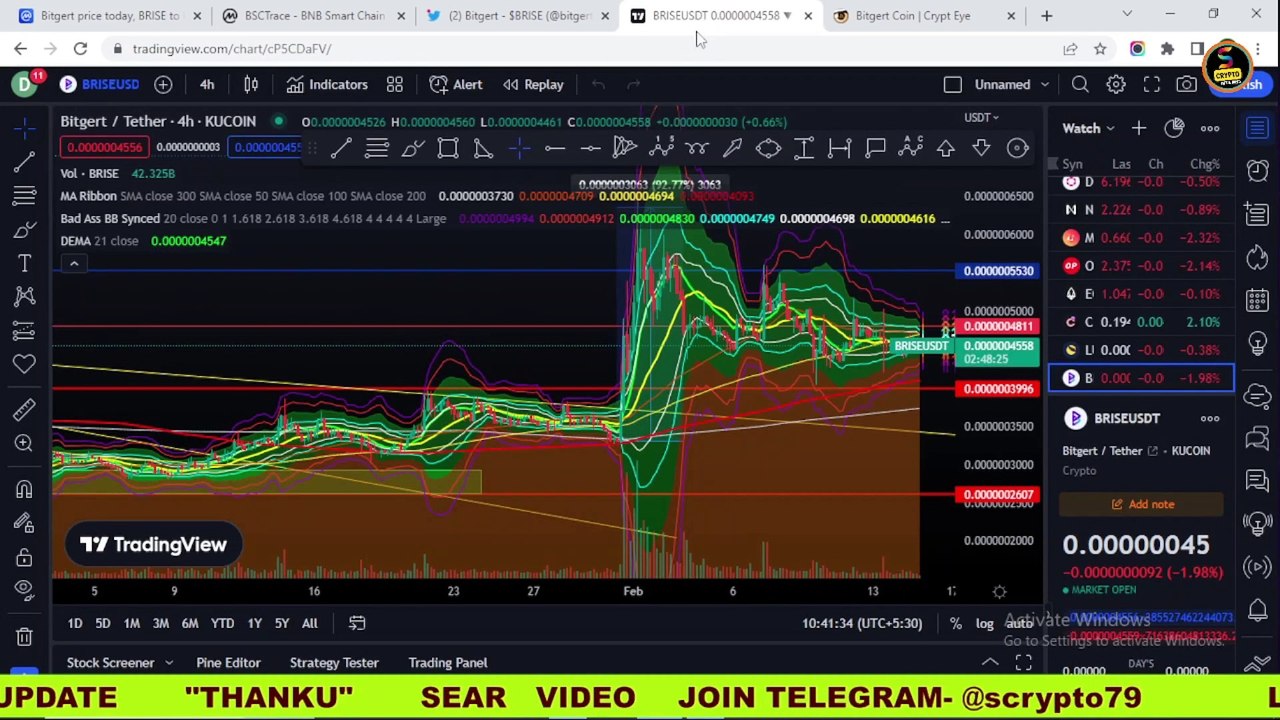The image size is (1280, 720).
Task: Open the prediction and measurement tools
Action: [25, 330]
